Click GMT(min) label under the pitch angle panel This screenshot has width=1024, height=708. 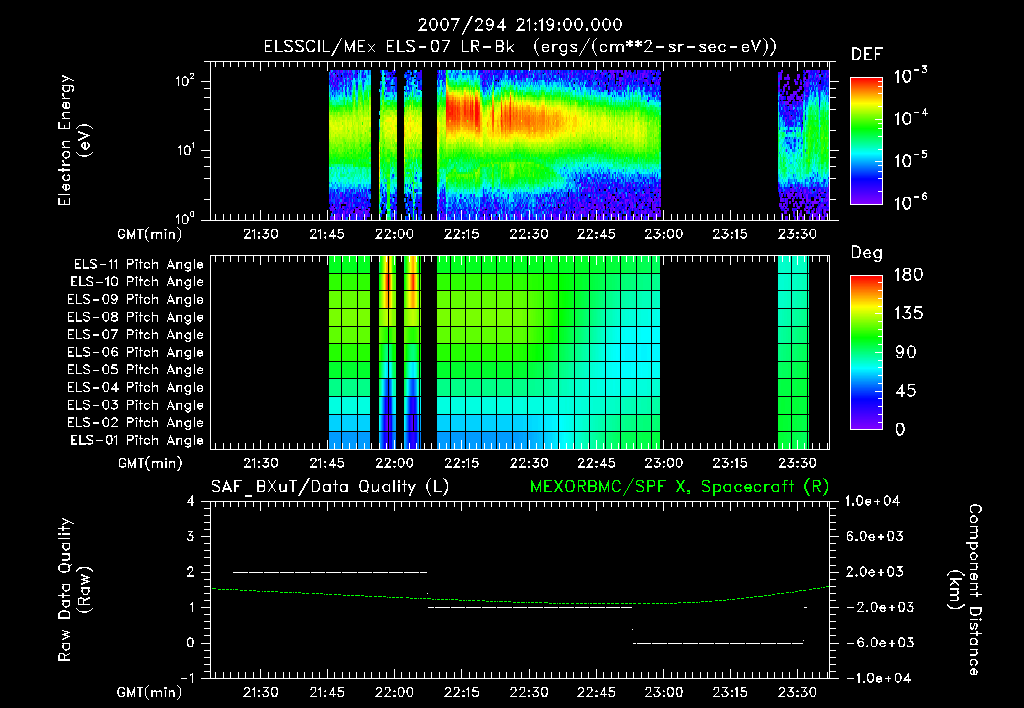150,464
